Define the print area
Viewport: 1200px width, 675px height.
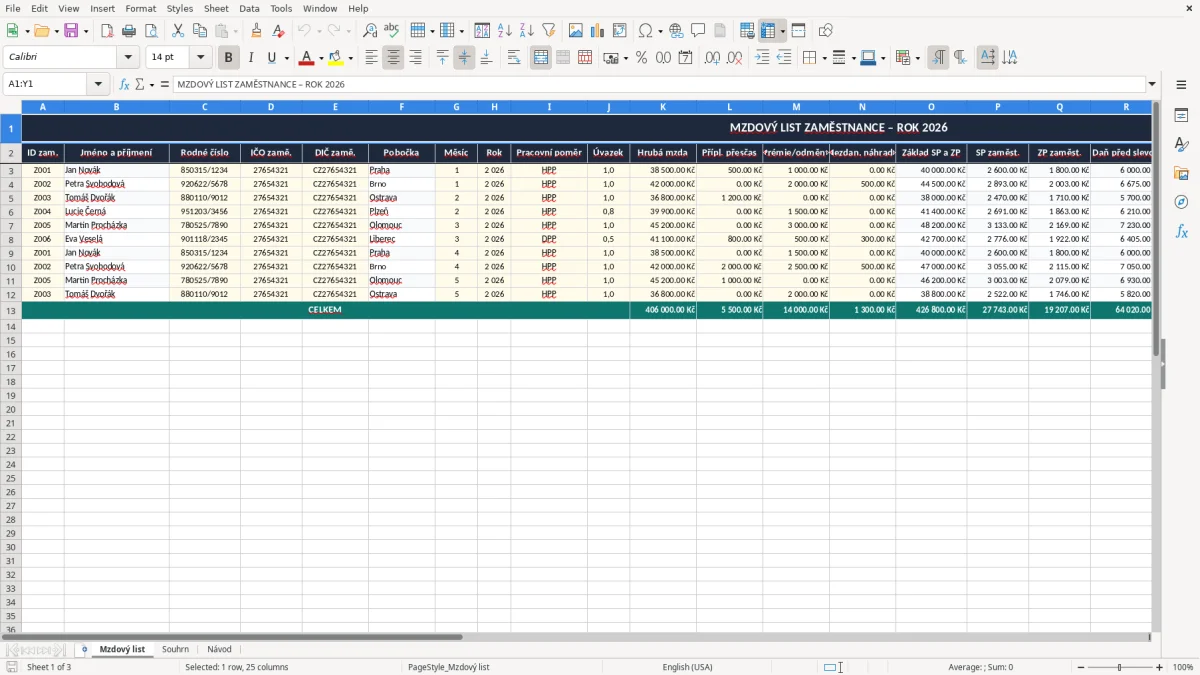[x=747, y=31]
